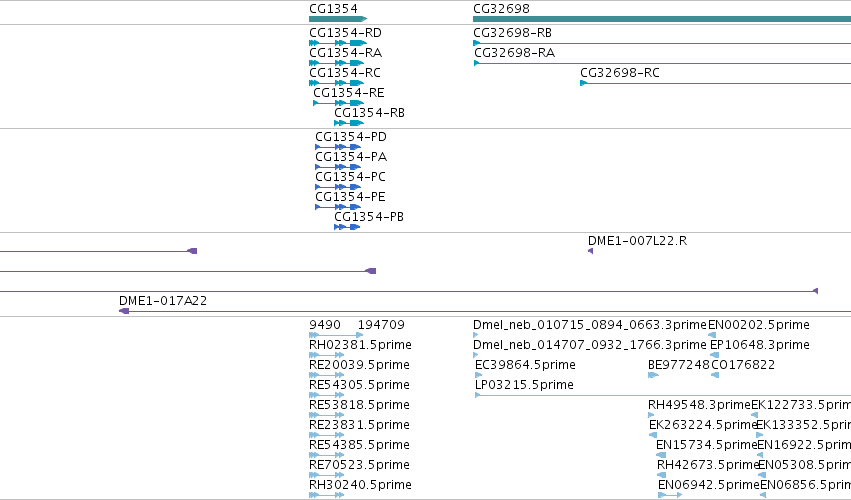
Task: Select transcript CG1354-RA glyph
Action: [x=336, y=63]
